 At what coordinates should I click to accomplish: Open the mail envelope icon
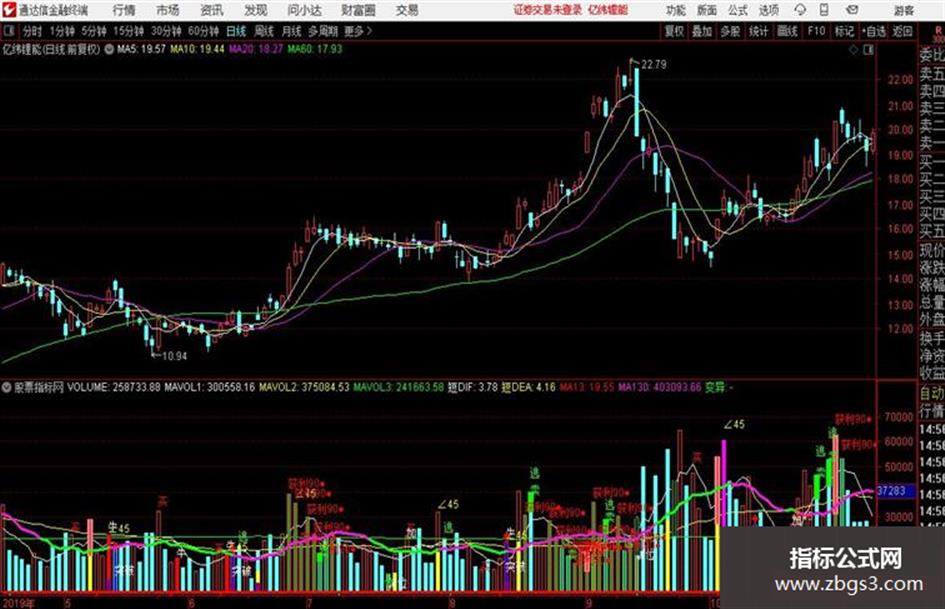852,10
